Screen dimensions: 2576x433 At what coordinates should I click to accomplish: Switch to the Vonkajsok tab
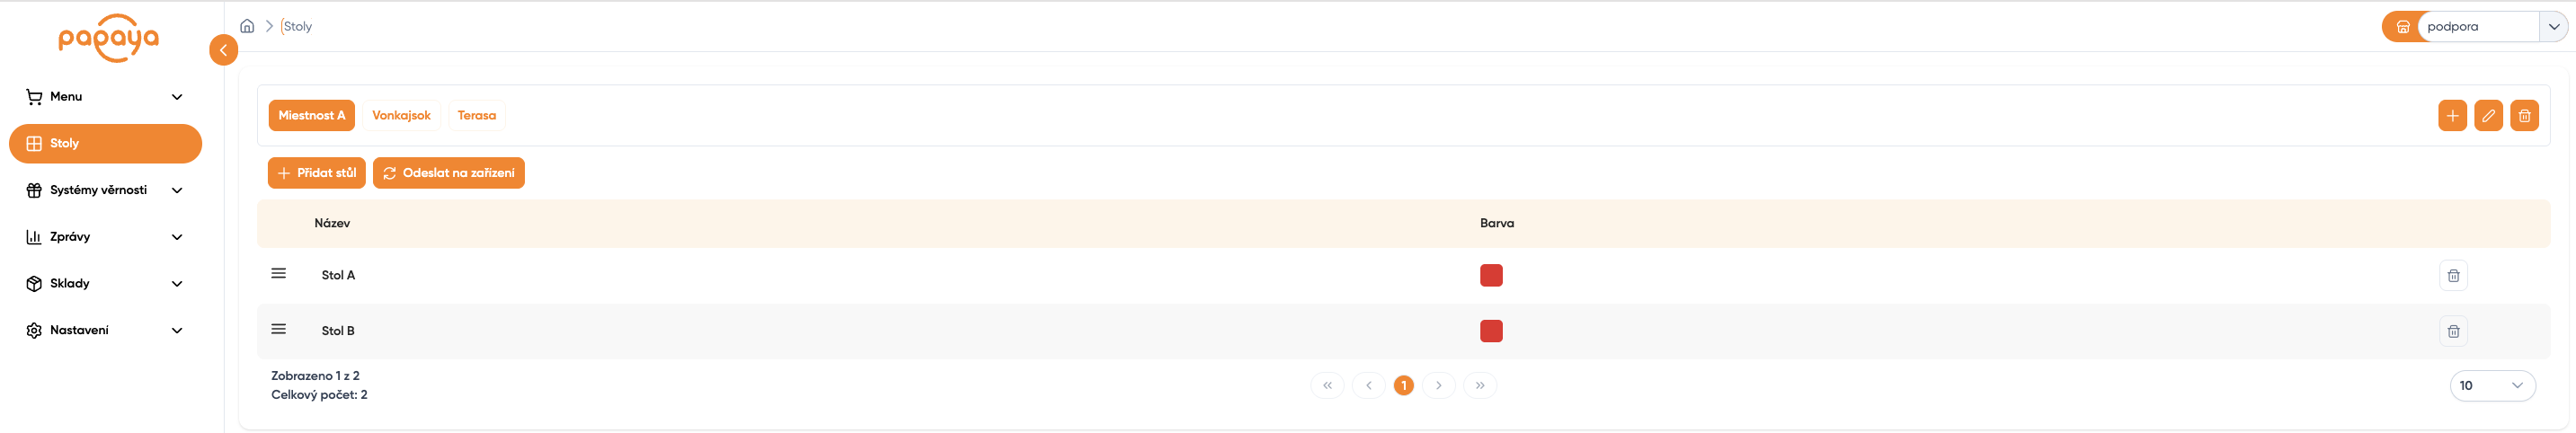pos(401,116)
